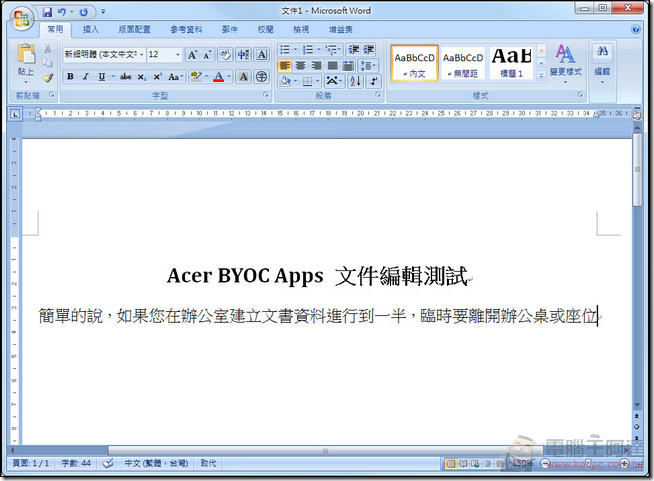Toggle Bold formatting
This screenshot has height=481, width=654.
coord(70,76)
